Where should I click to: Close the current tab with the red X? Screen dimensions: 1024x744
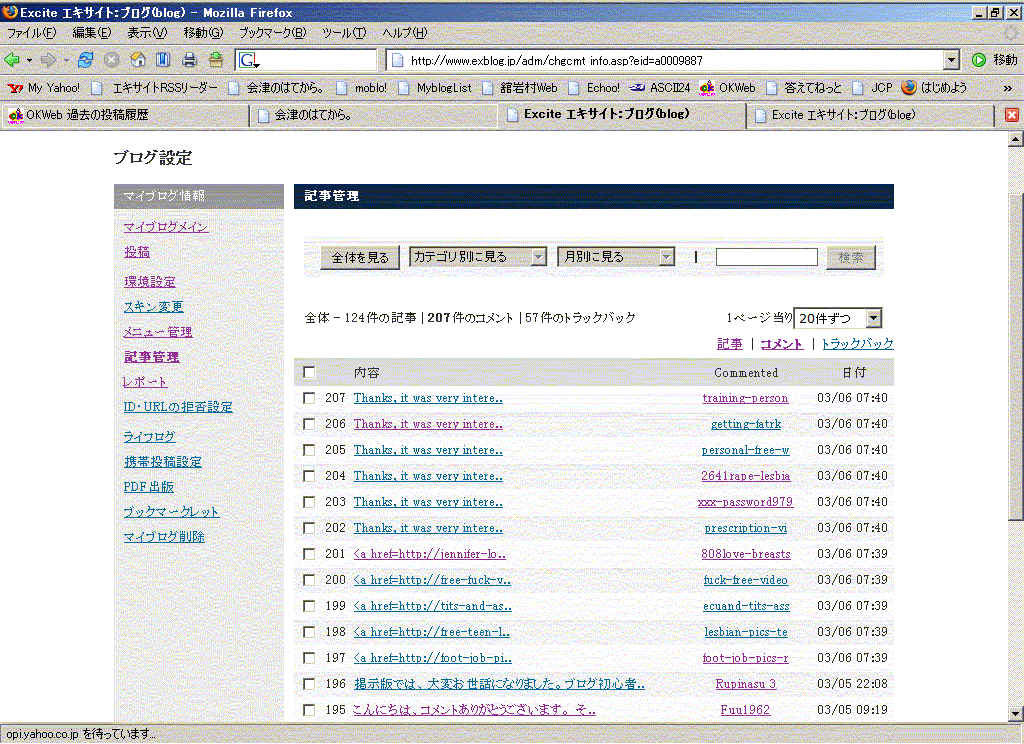coord(1012,115)
